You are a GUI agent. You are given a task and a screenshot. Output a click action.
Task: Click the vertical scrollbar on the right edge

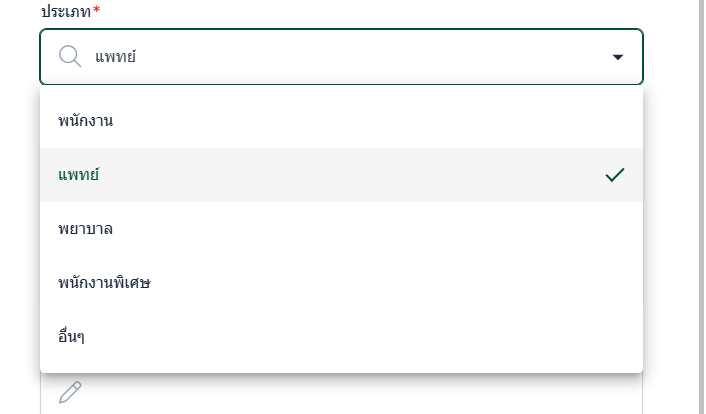pos(700,200)
